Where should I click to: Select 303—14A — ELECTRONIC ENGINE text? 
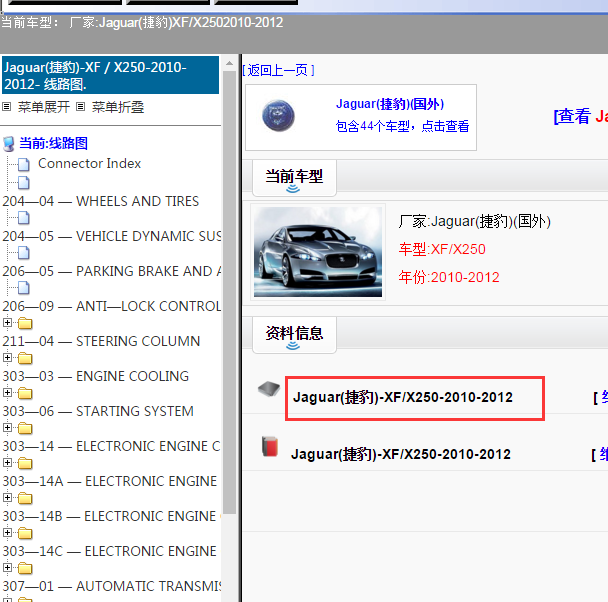tap(110, 481)
